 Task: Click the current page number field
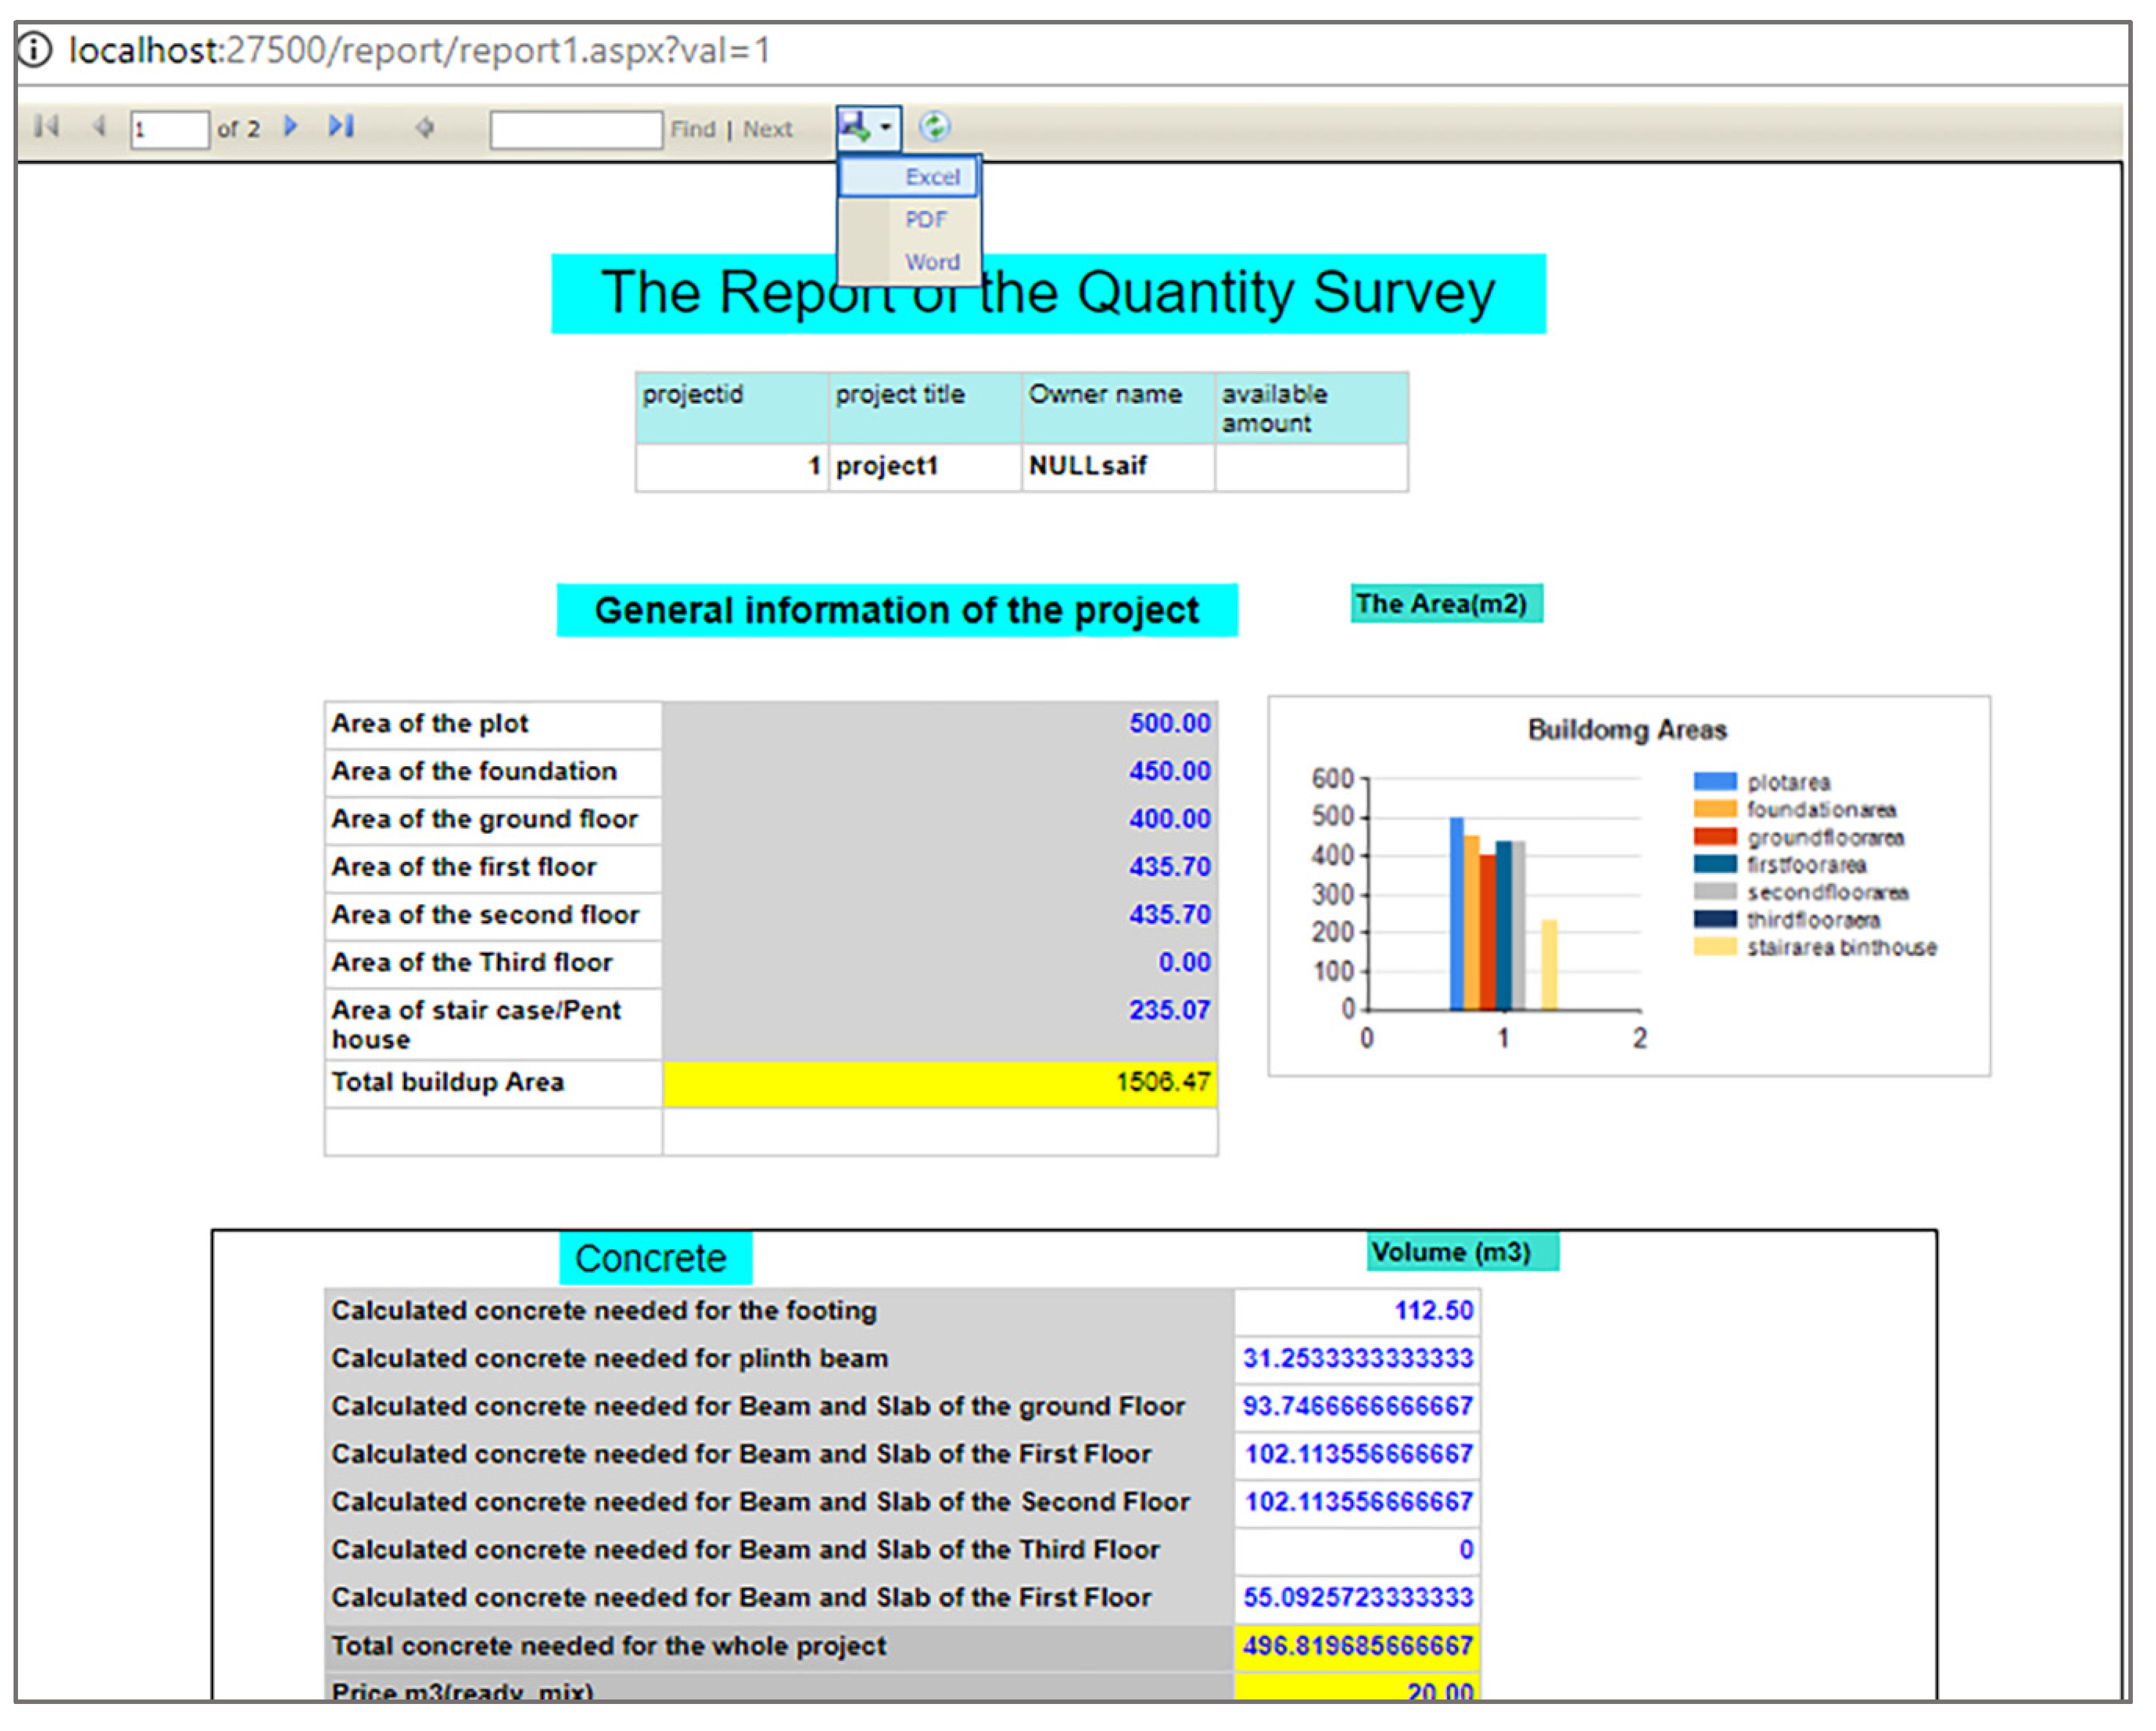[x=169, y=129]
